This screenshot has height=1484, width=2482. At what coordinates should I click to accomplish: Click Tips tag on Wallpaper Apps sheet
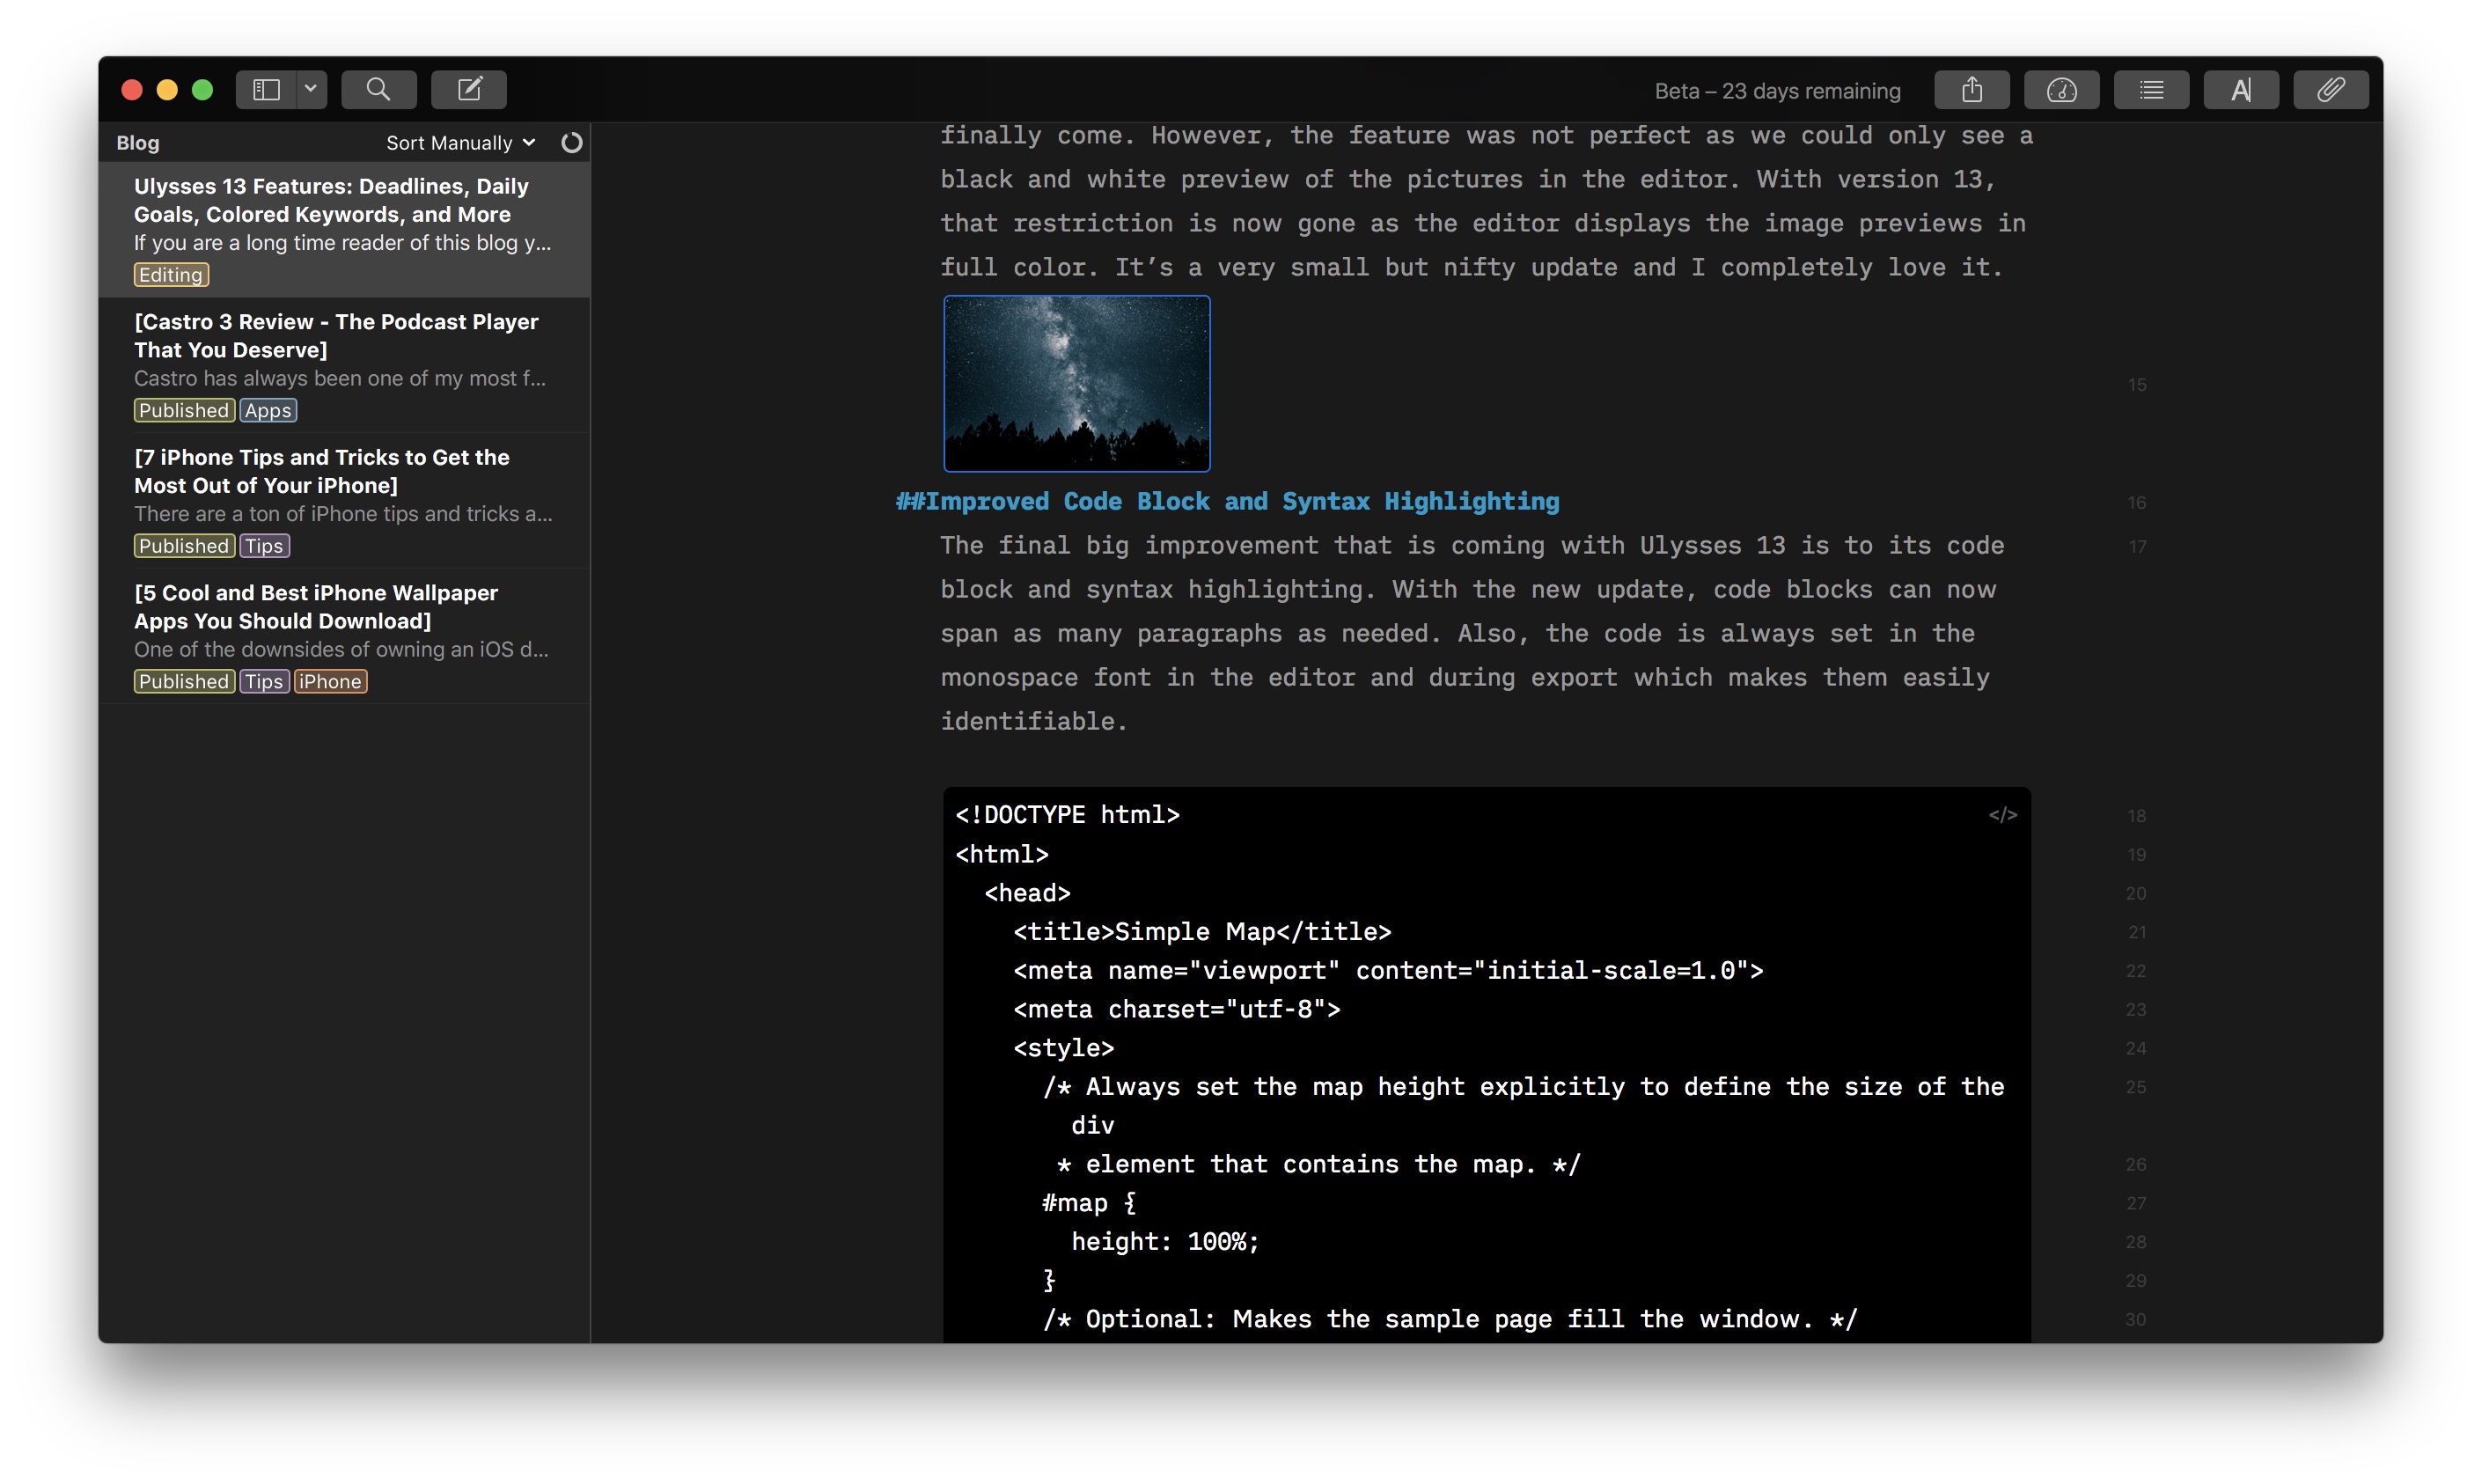pos(264,681)
